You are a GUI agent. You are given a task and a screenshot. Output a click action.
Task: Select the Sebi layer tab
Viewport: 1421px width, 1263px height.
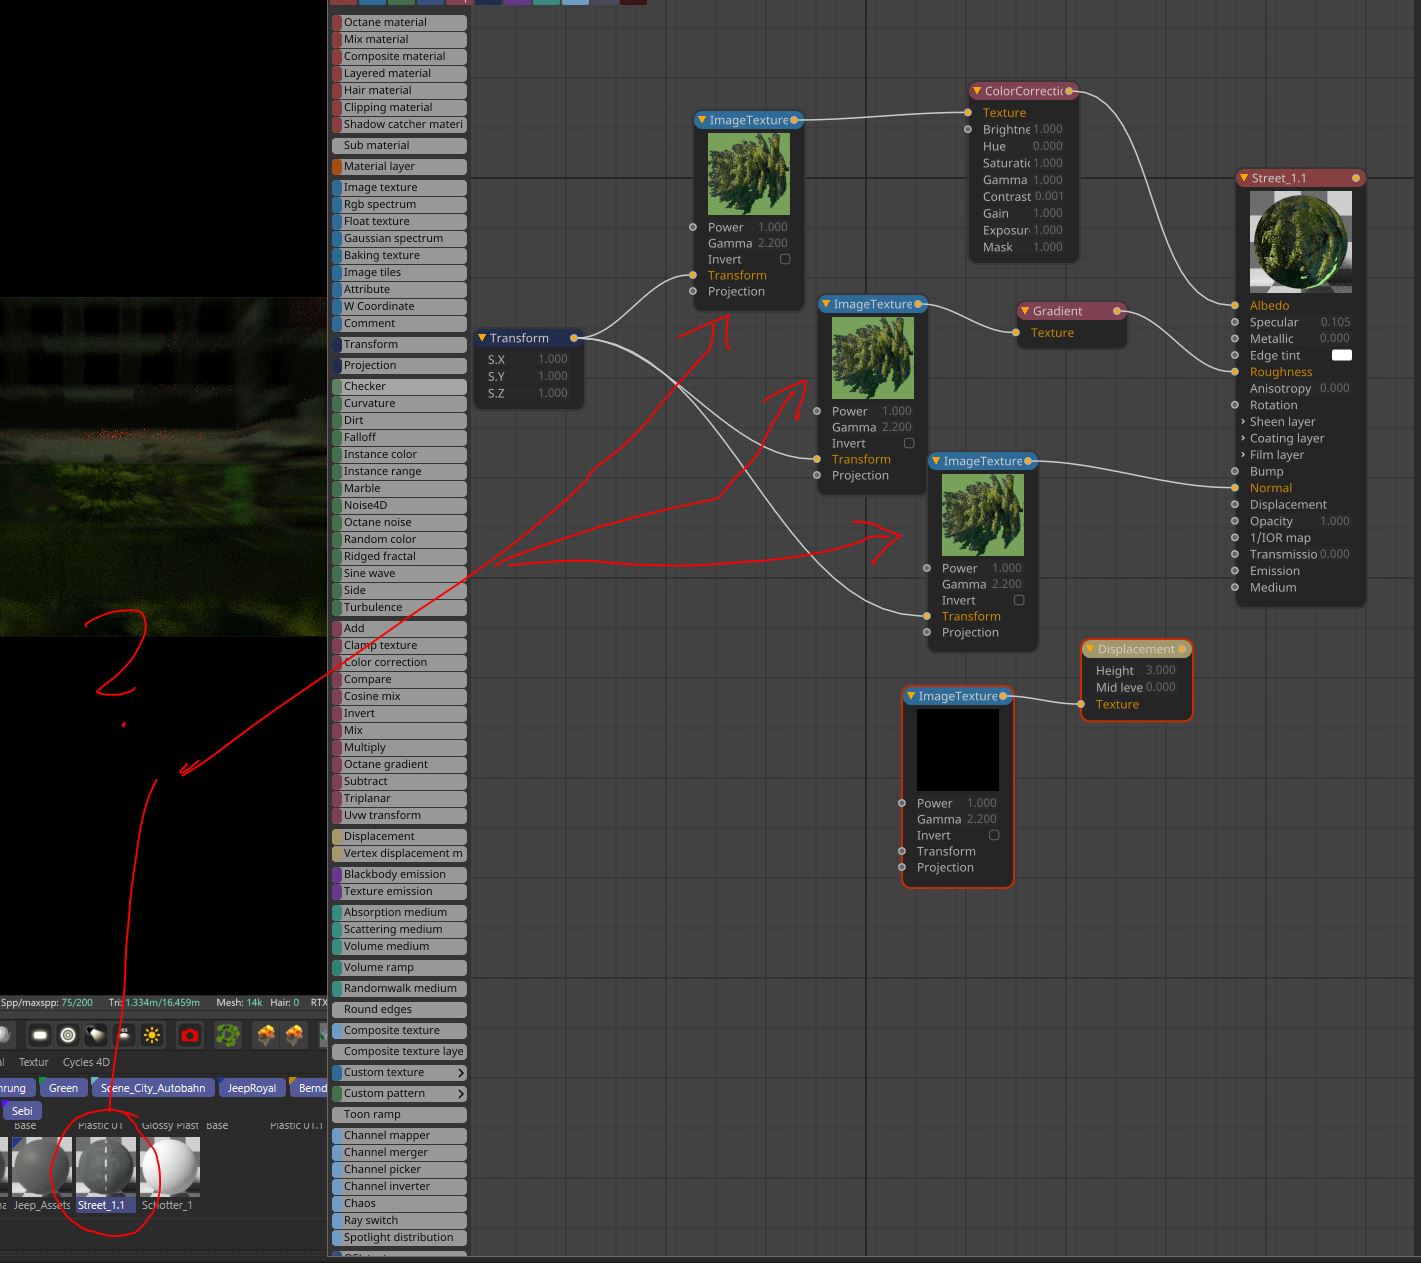(x=22, y=1111)
